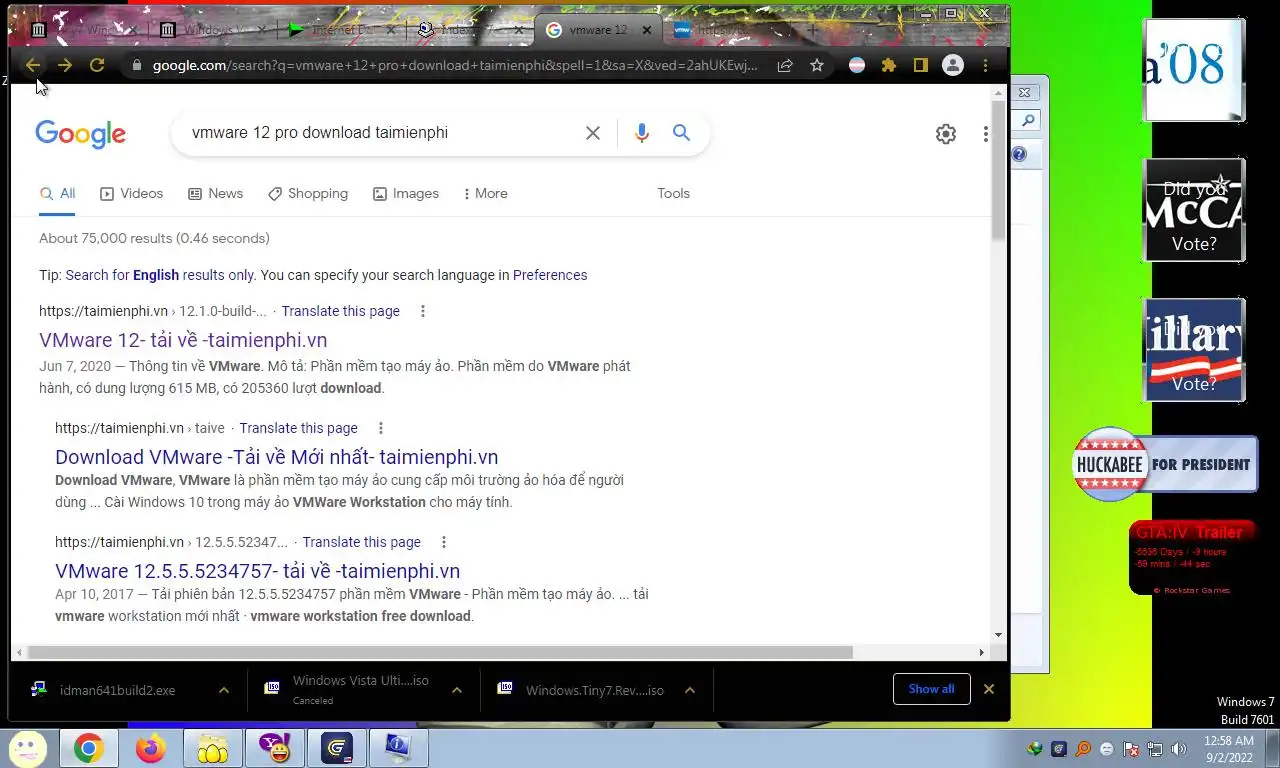Click the browser forward arrow
The image size is (1280, 768).
click(x=65, y=65)
